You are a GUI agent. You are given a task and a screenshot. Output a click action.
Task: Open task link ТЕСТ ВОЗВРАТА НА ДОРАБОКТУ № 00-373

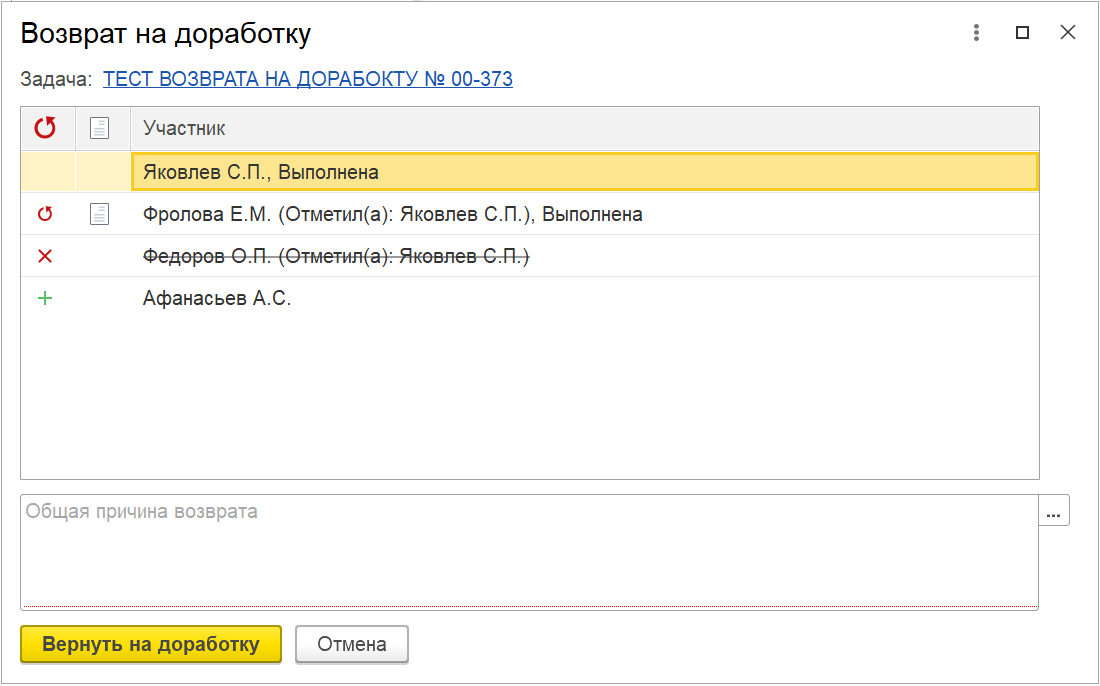pos(308,79)
